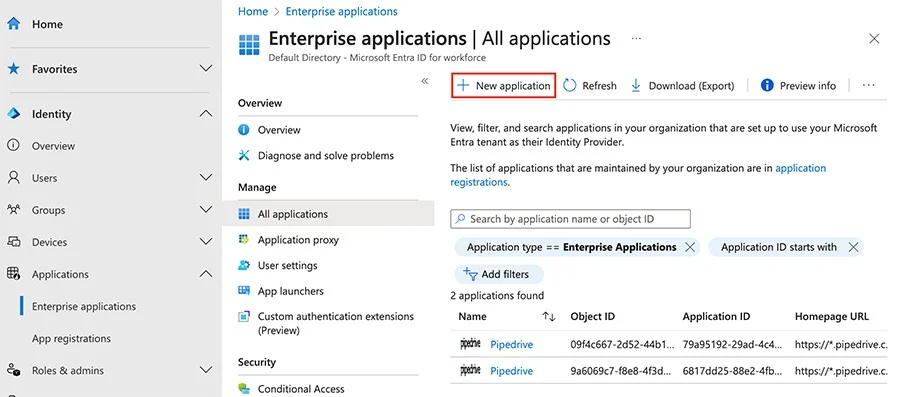Open Diagnose and solve problems
Screen dimensions: 900x397
pyautogui.click(x=325, y=155)
